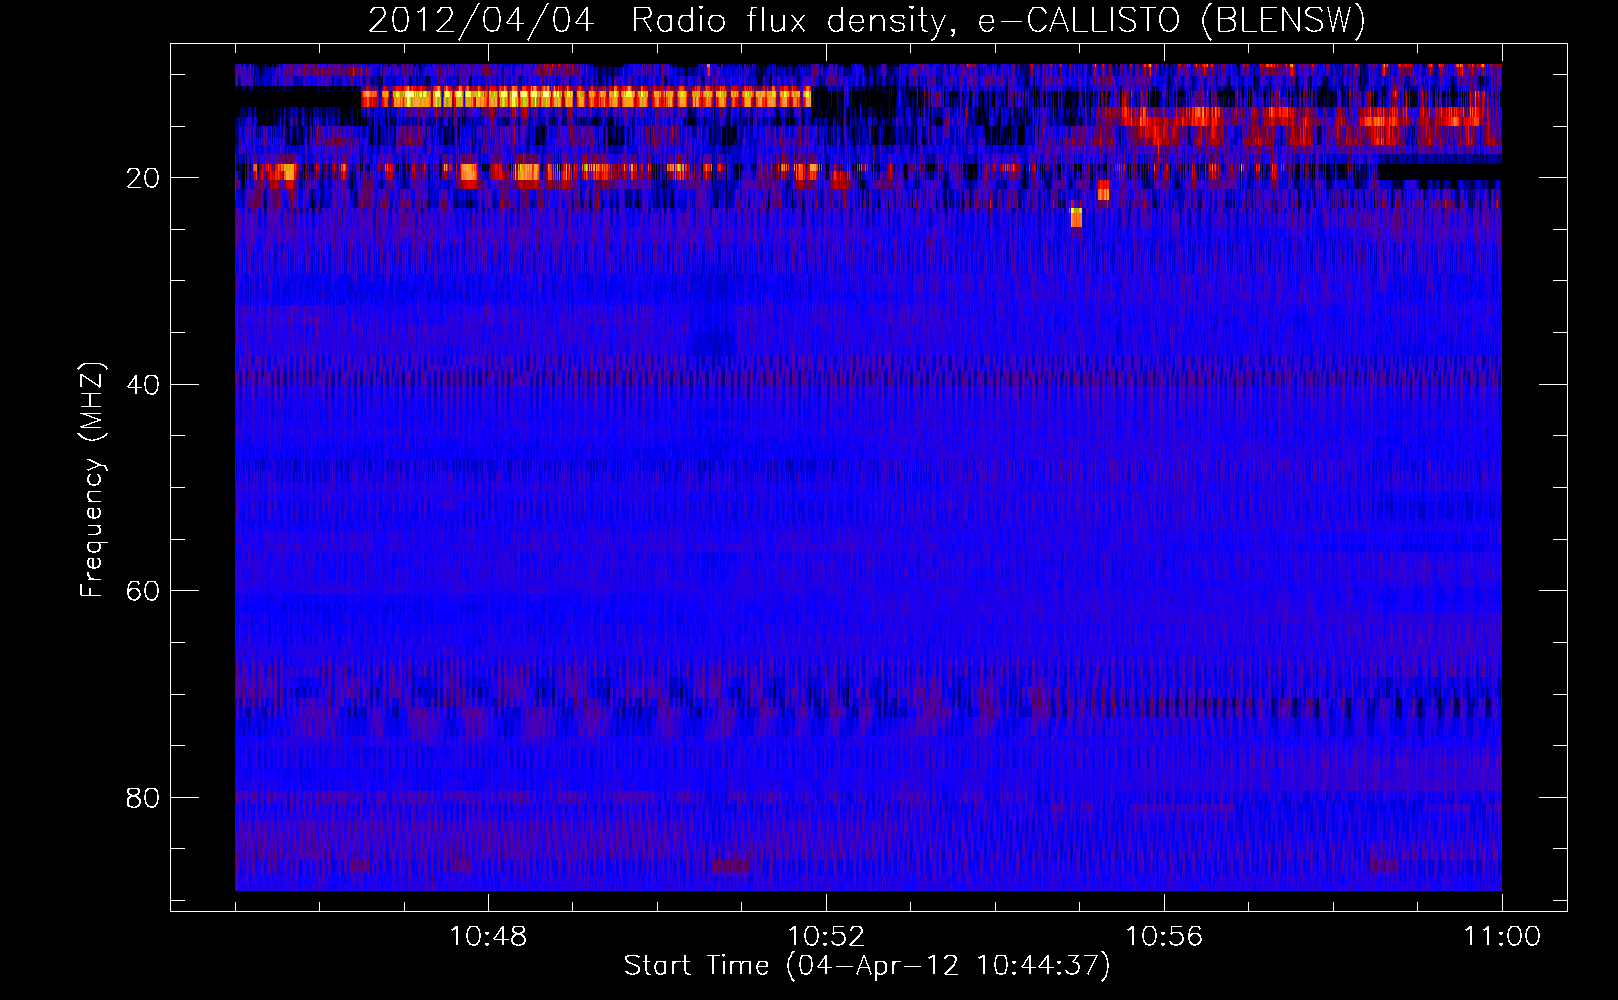Click the 80 frequency tick label
Viewport: 1618px width, 1000px height.
pyautogui.click(x=144, y=798)
